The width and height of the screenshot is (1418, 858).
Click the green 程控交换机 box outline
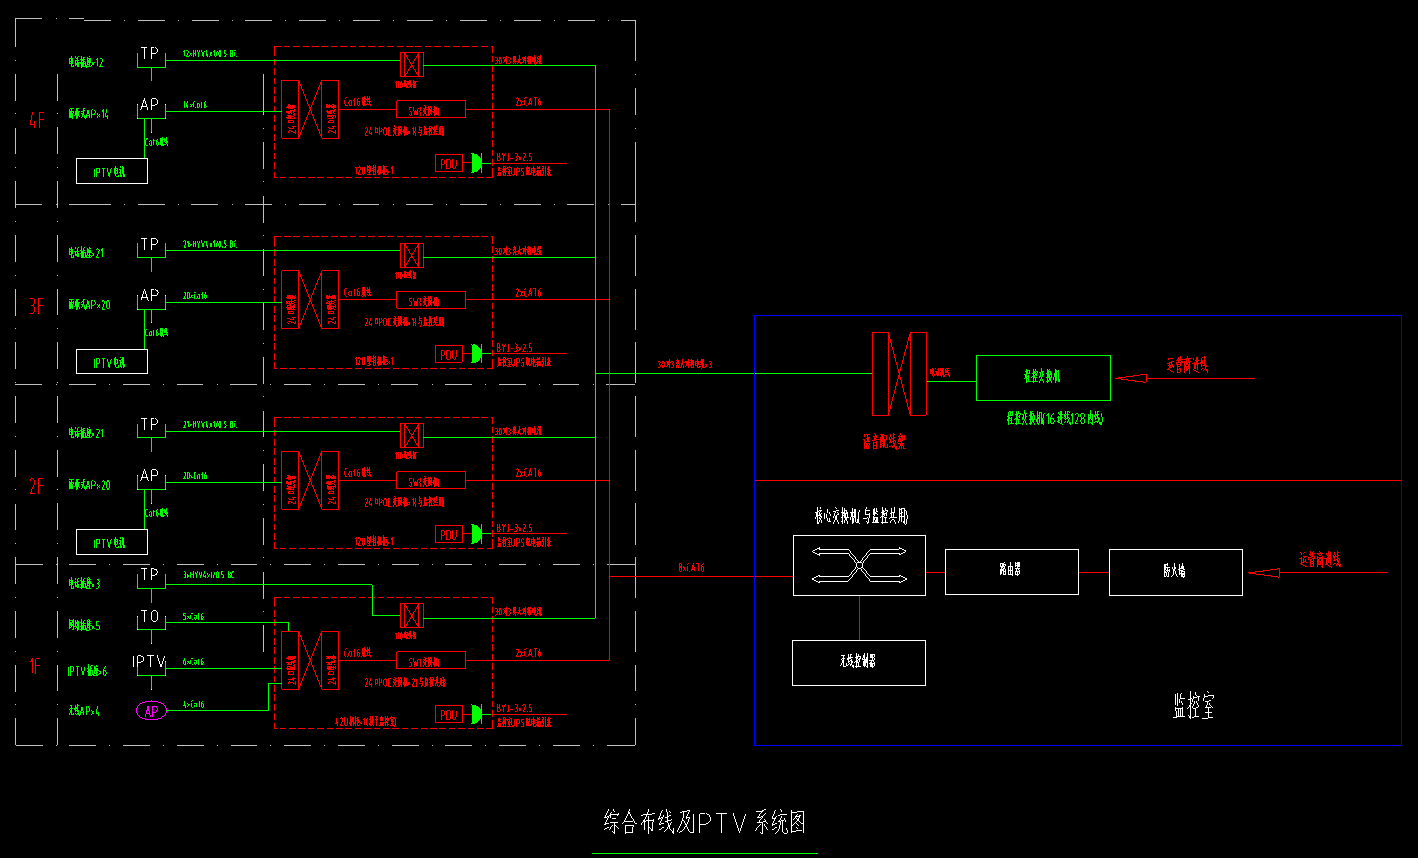[1043, 378]
